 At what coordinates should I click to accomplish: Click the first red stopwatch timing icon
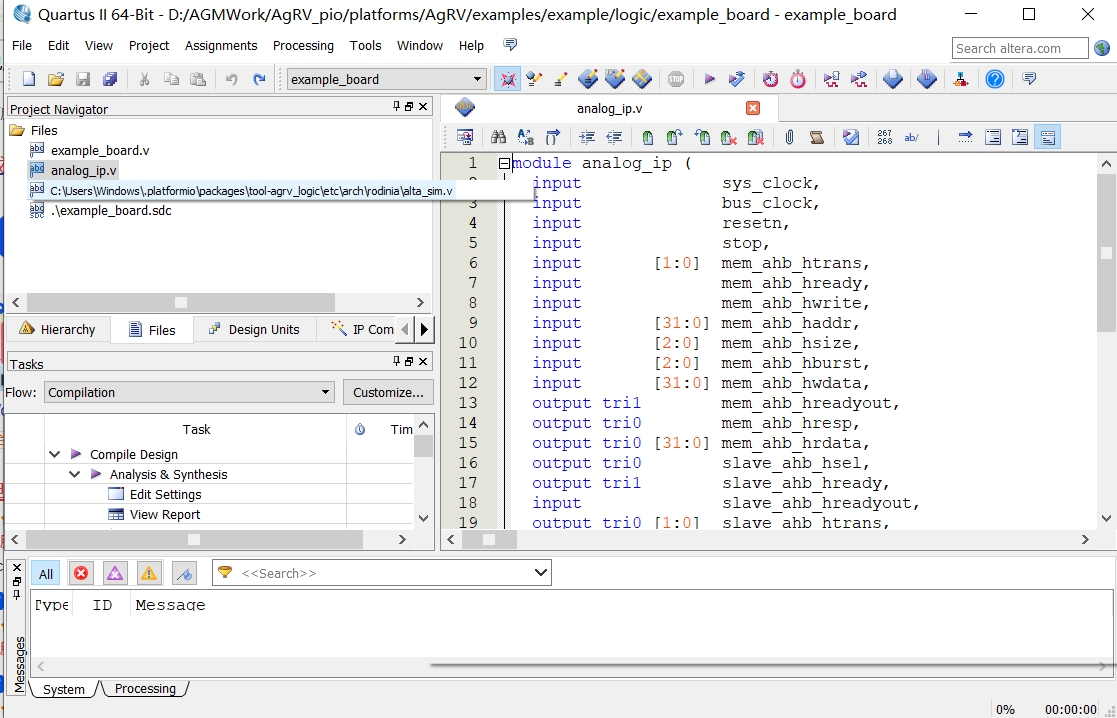[770, 79]
